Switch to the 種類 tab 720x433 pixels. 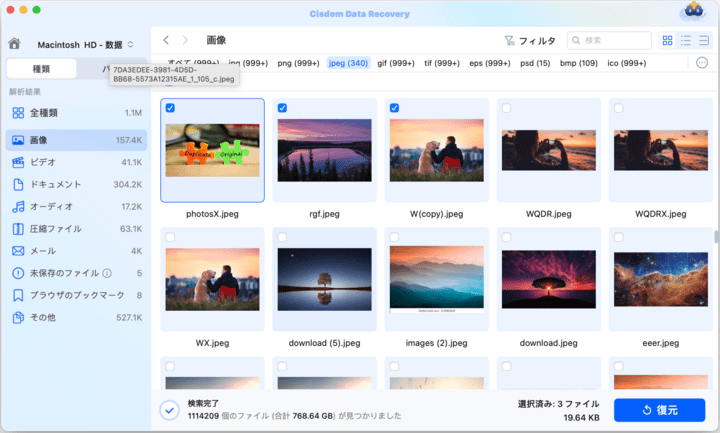coord(41,69)
